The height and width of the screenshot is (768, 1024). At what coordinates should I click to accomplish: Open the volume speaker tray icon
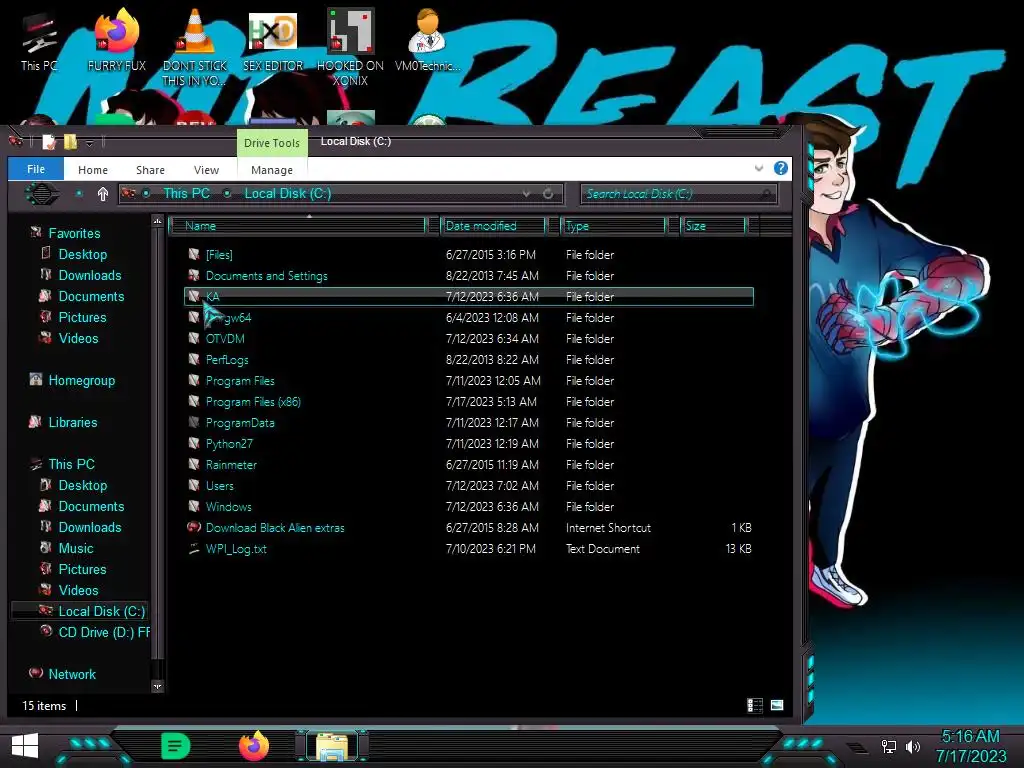[913, 746]
